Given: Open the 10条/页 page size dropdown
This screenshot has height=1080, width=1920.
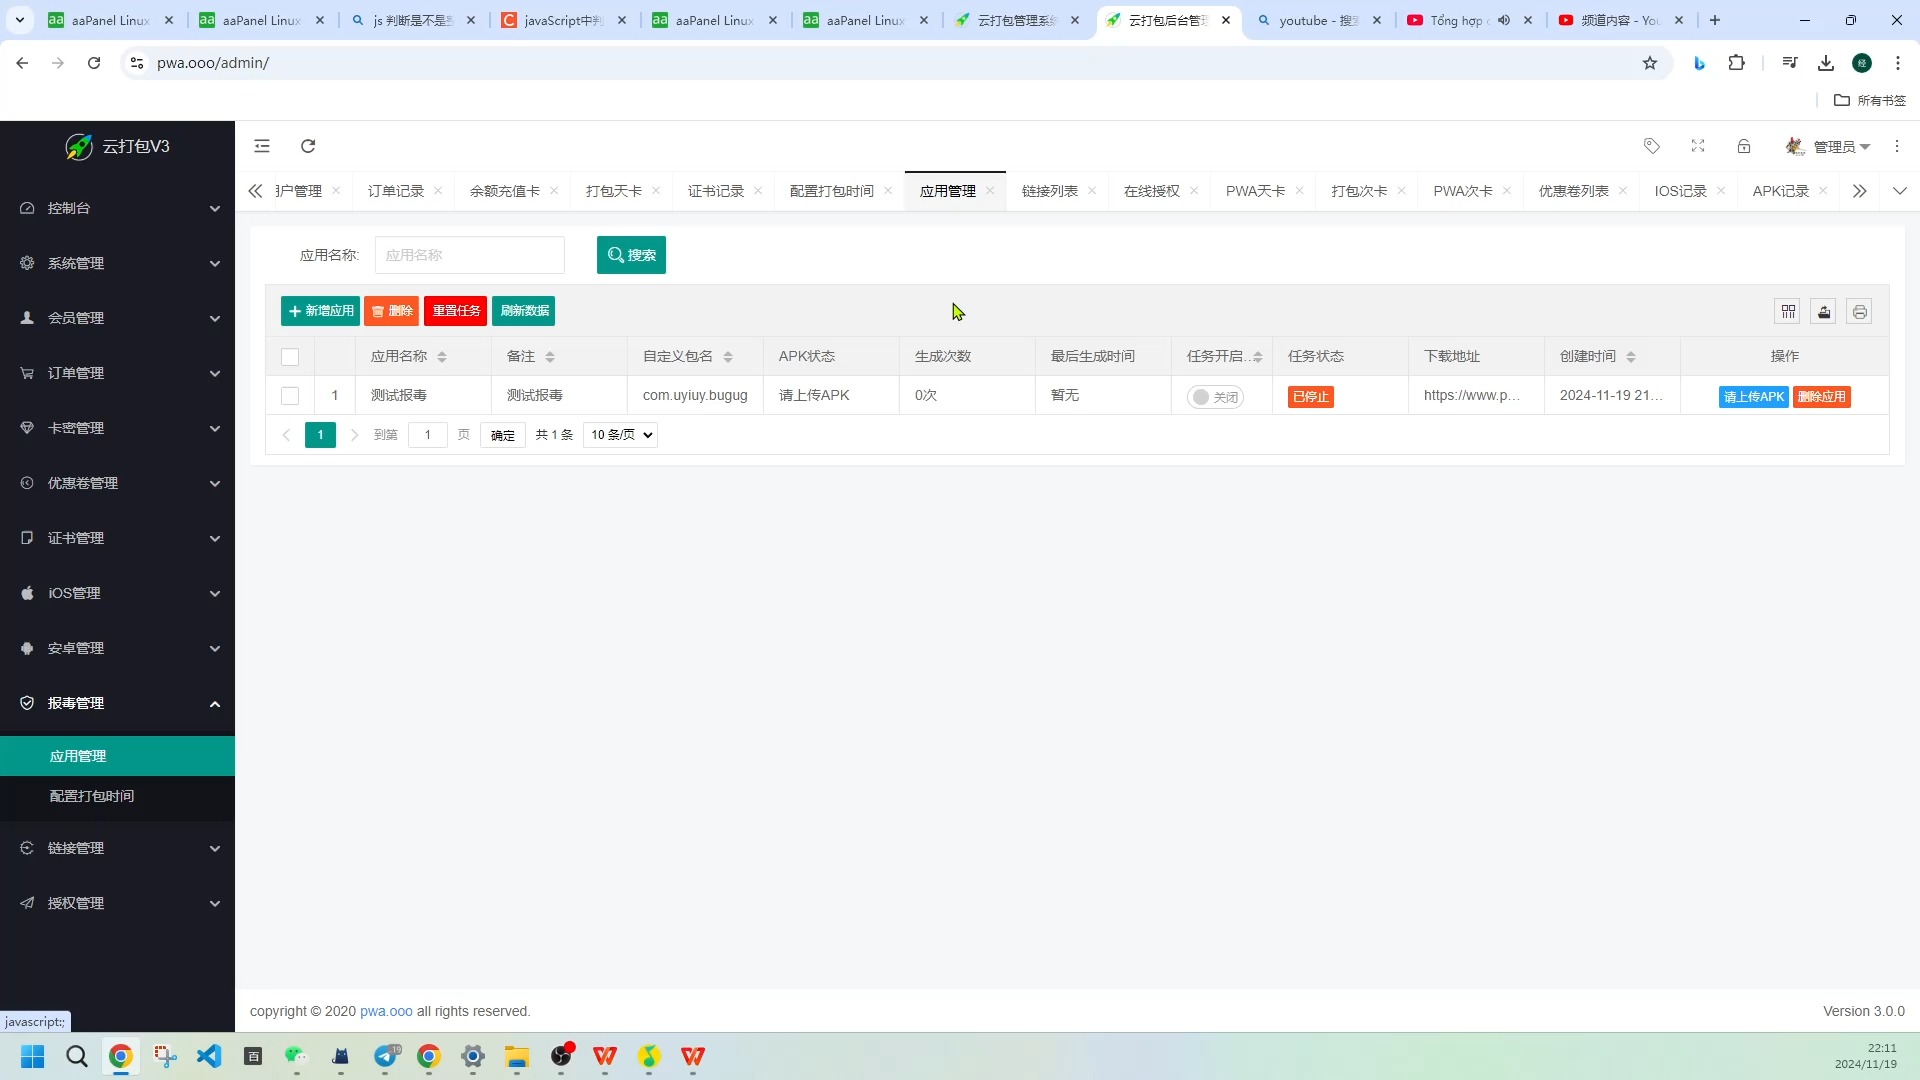Looking at the screenshot, I should click(x=619, y=434).
